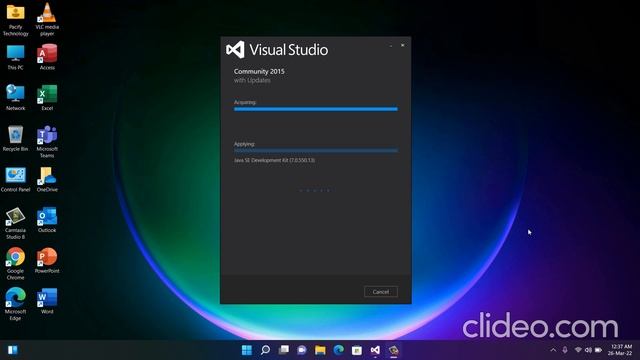Launch Access from the desktop shortcut
The width and height of the screenshot is (640, 360).
coord(47,57)
